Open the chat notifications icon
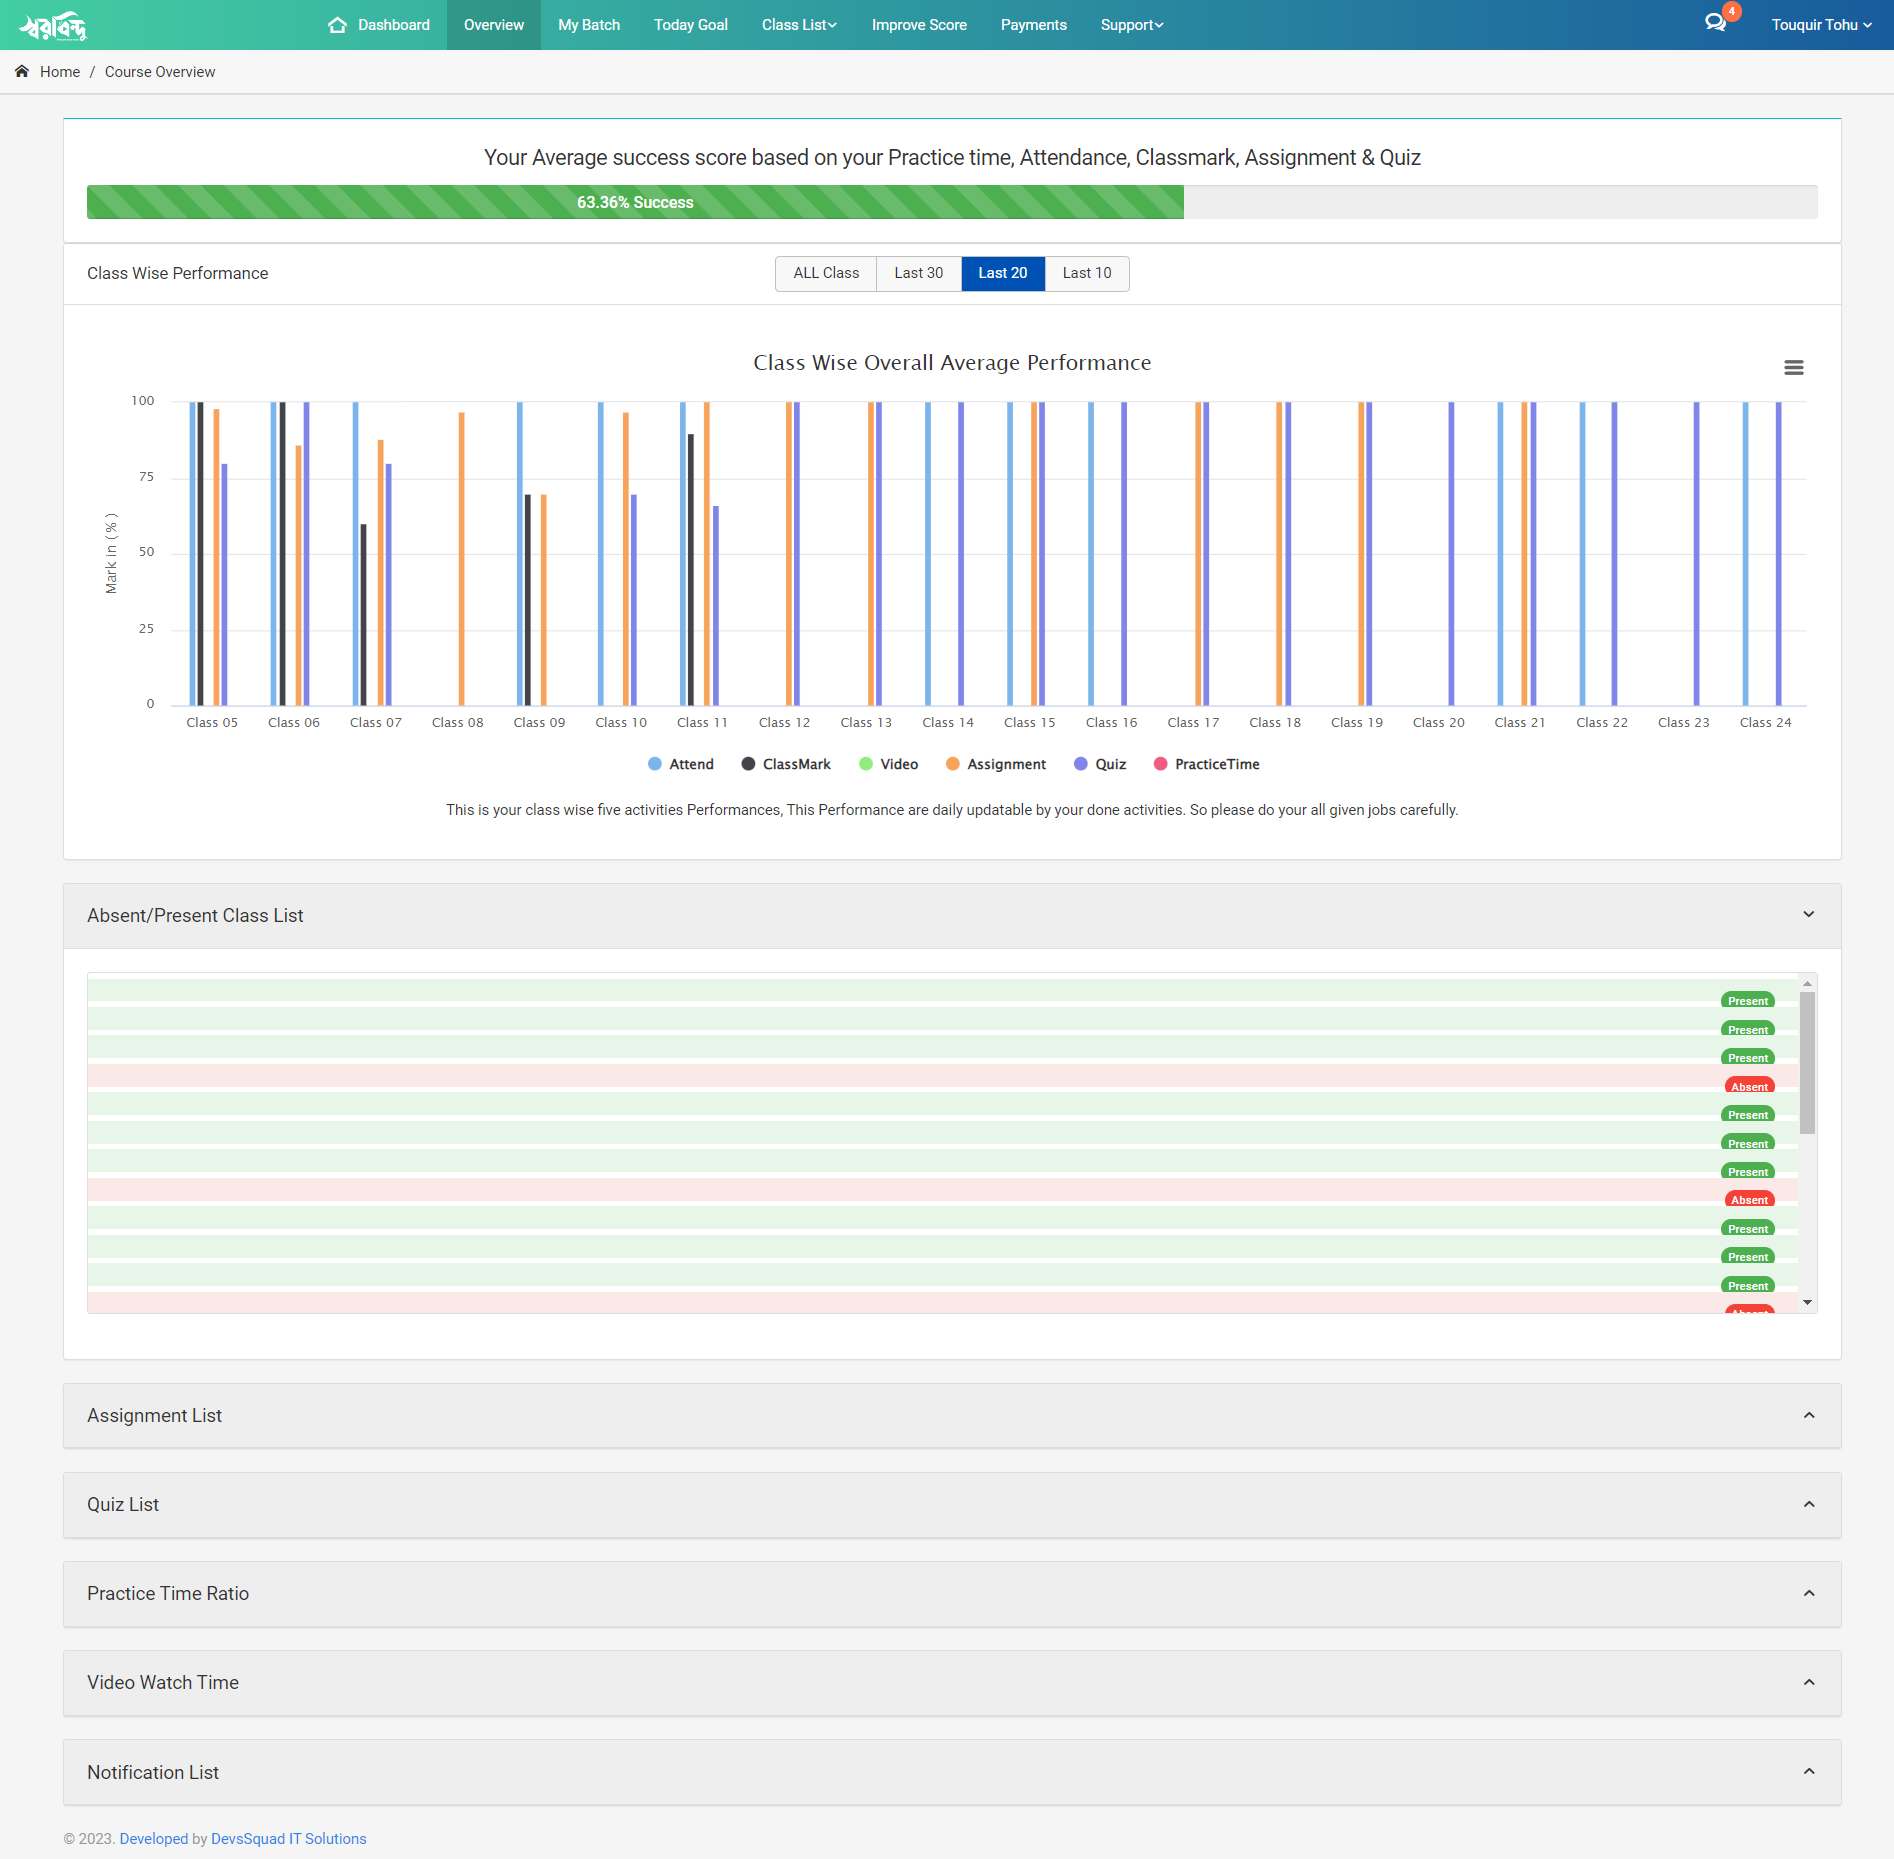 tap(1715, 23)
